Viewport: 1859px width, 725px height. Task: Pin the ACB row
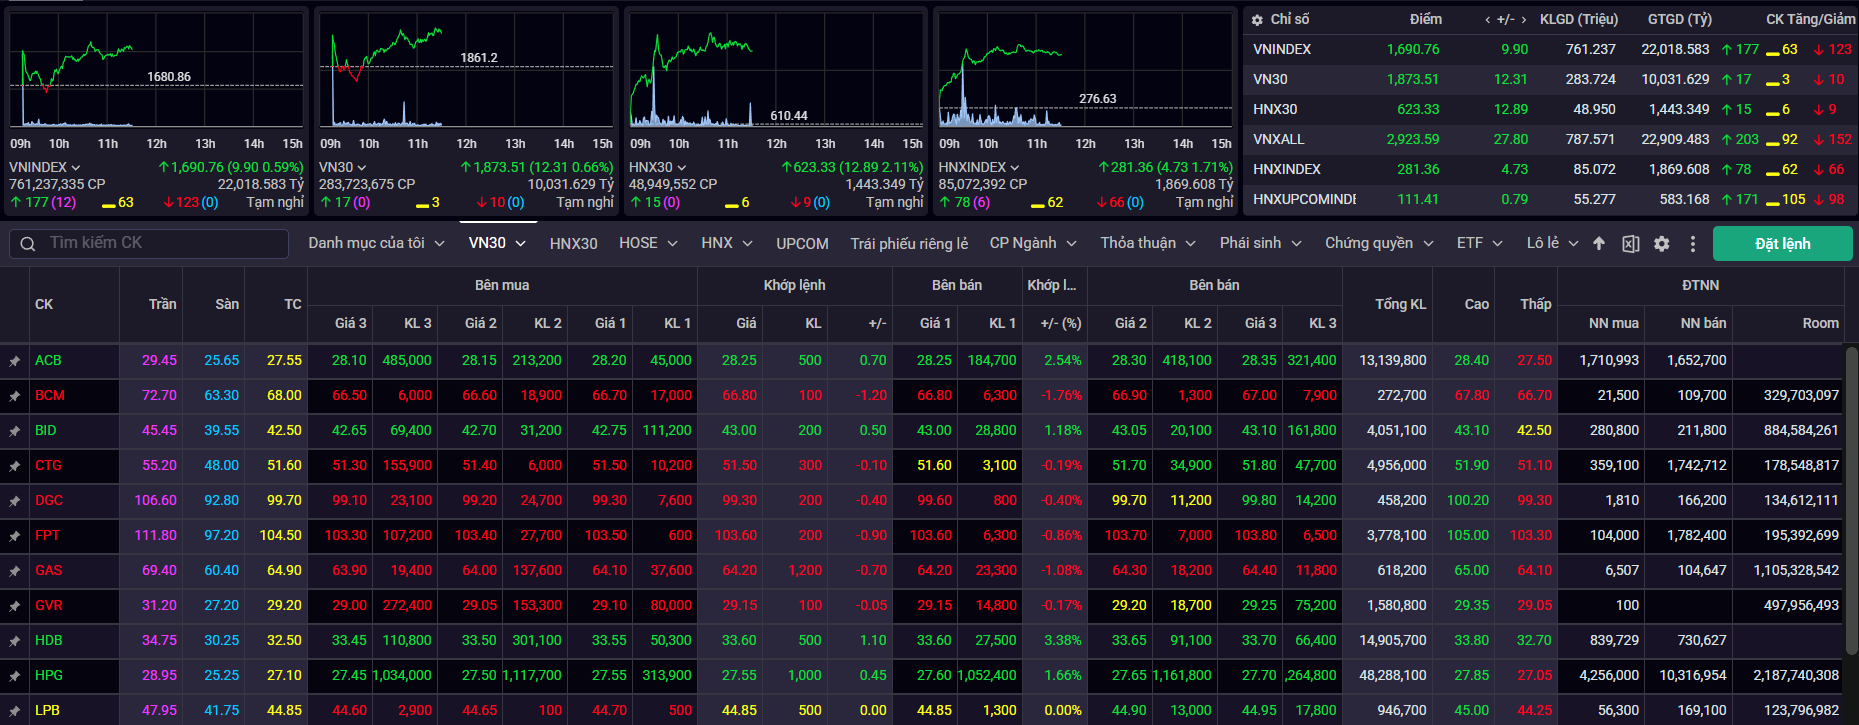(15, 361)
